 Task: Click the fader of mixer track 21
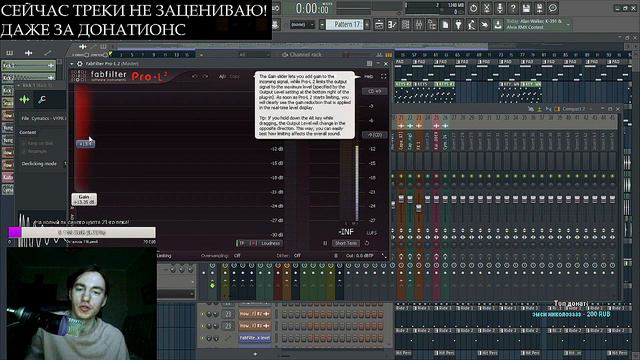tap(401, 199)
